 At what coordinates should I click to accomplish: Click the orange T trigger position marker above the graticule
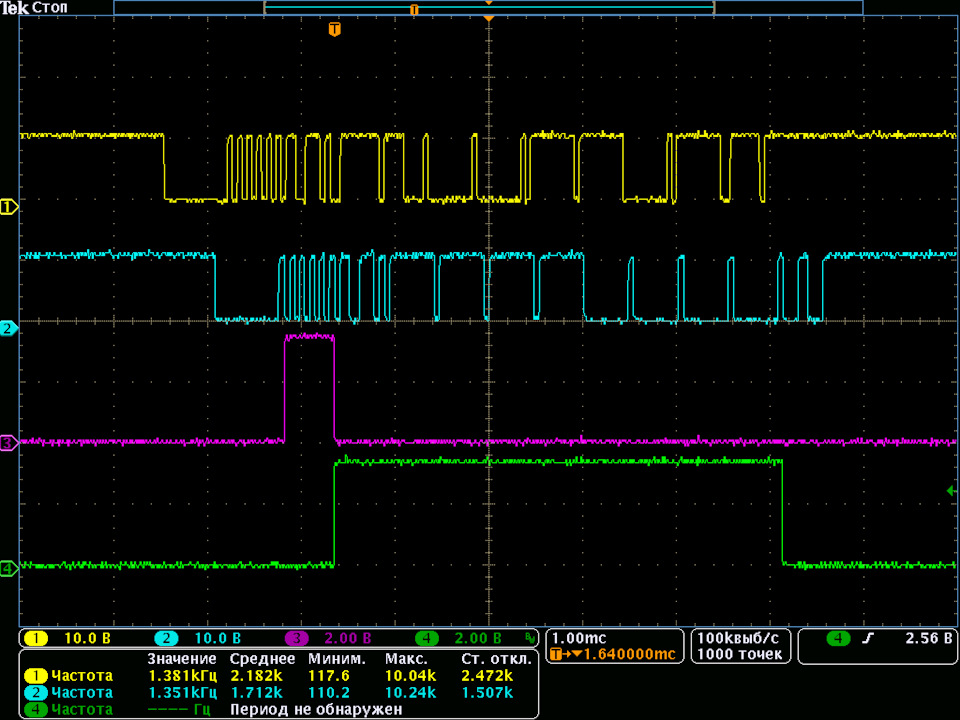[334, 29]
